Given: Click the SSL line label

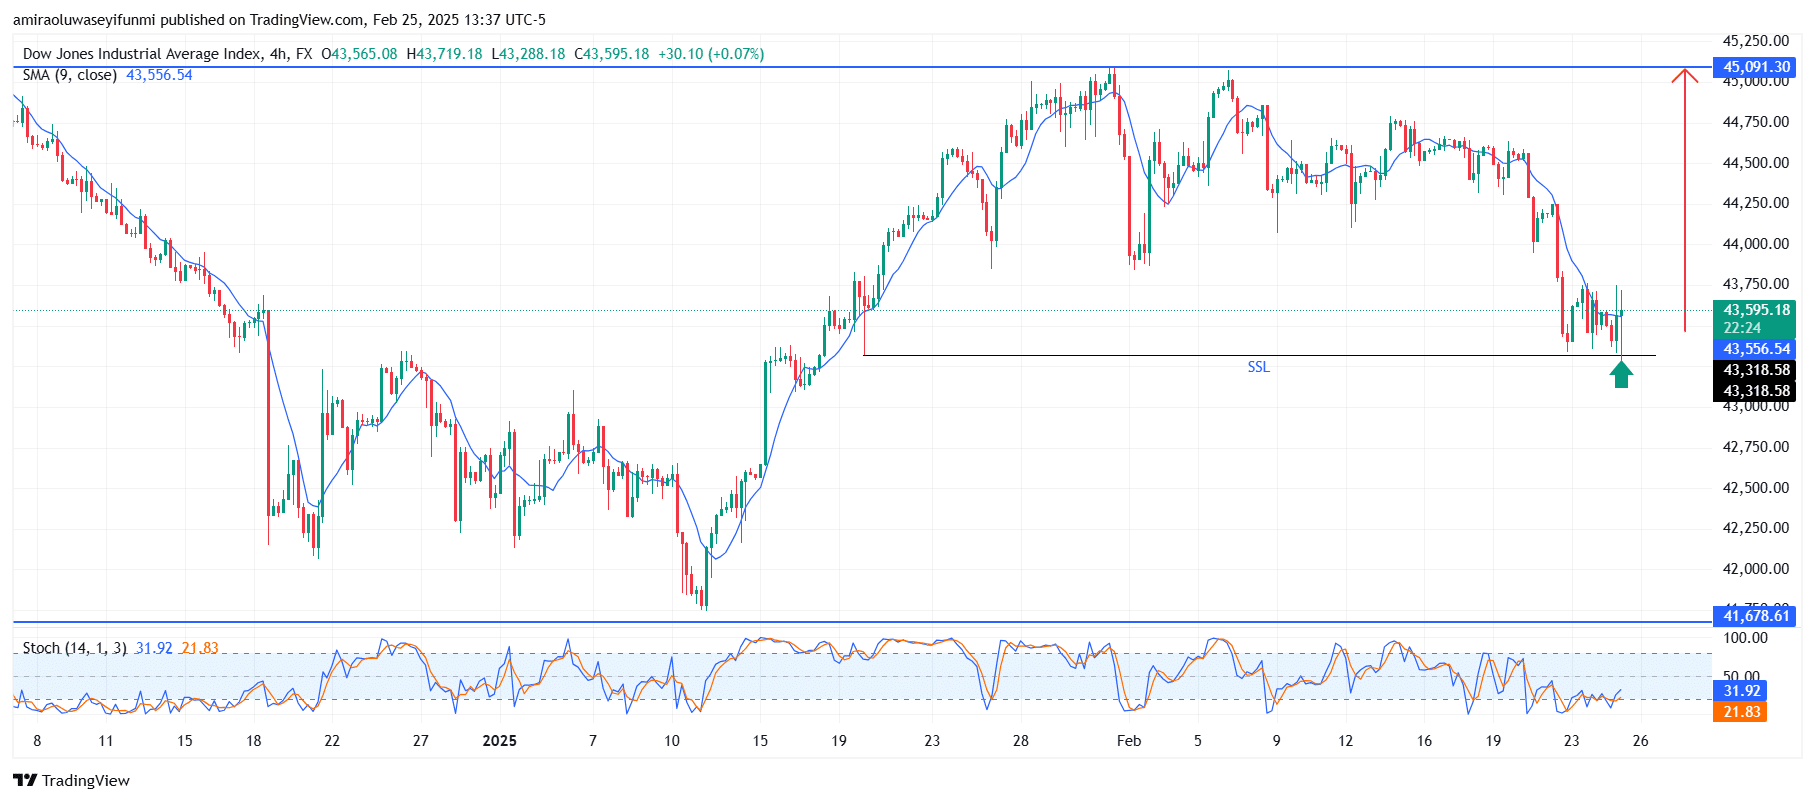Looking at the screenshot, I should pos(1258,367).
